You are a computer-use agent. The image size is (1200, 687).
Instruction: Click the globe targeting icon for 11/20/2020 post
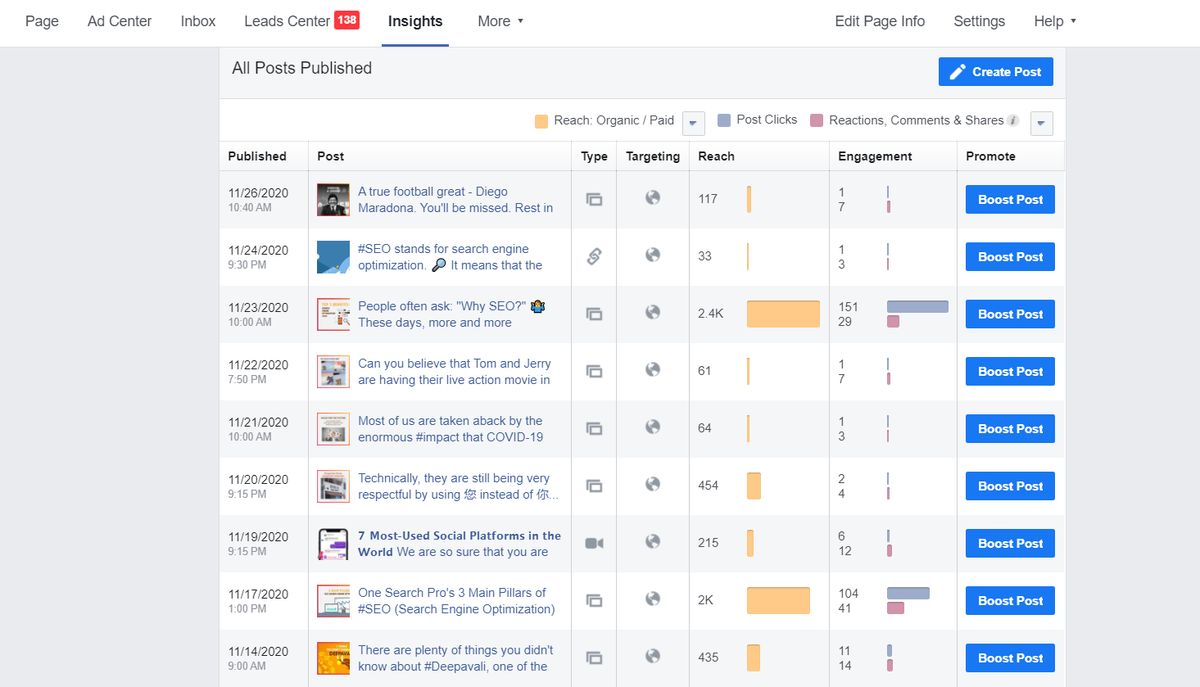coord(653,484)
